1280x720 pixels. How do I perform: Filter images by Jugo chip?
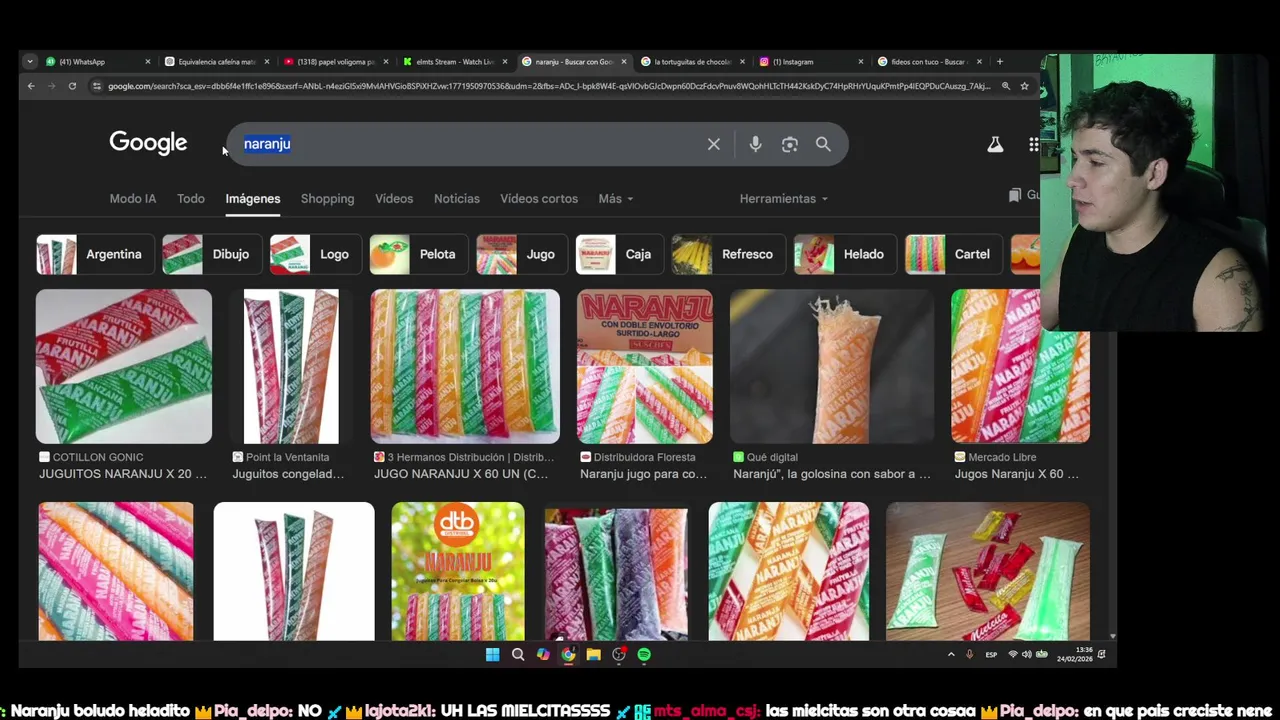tap(522, 254)
